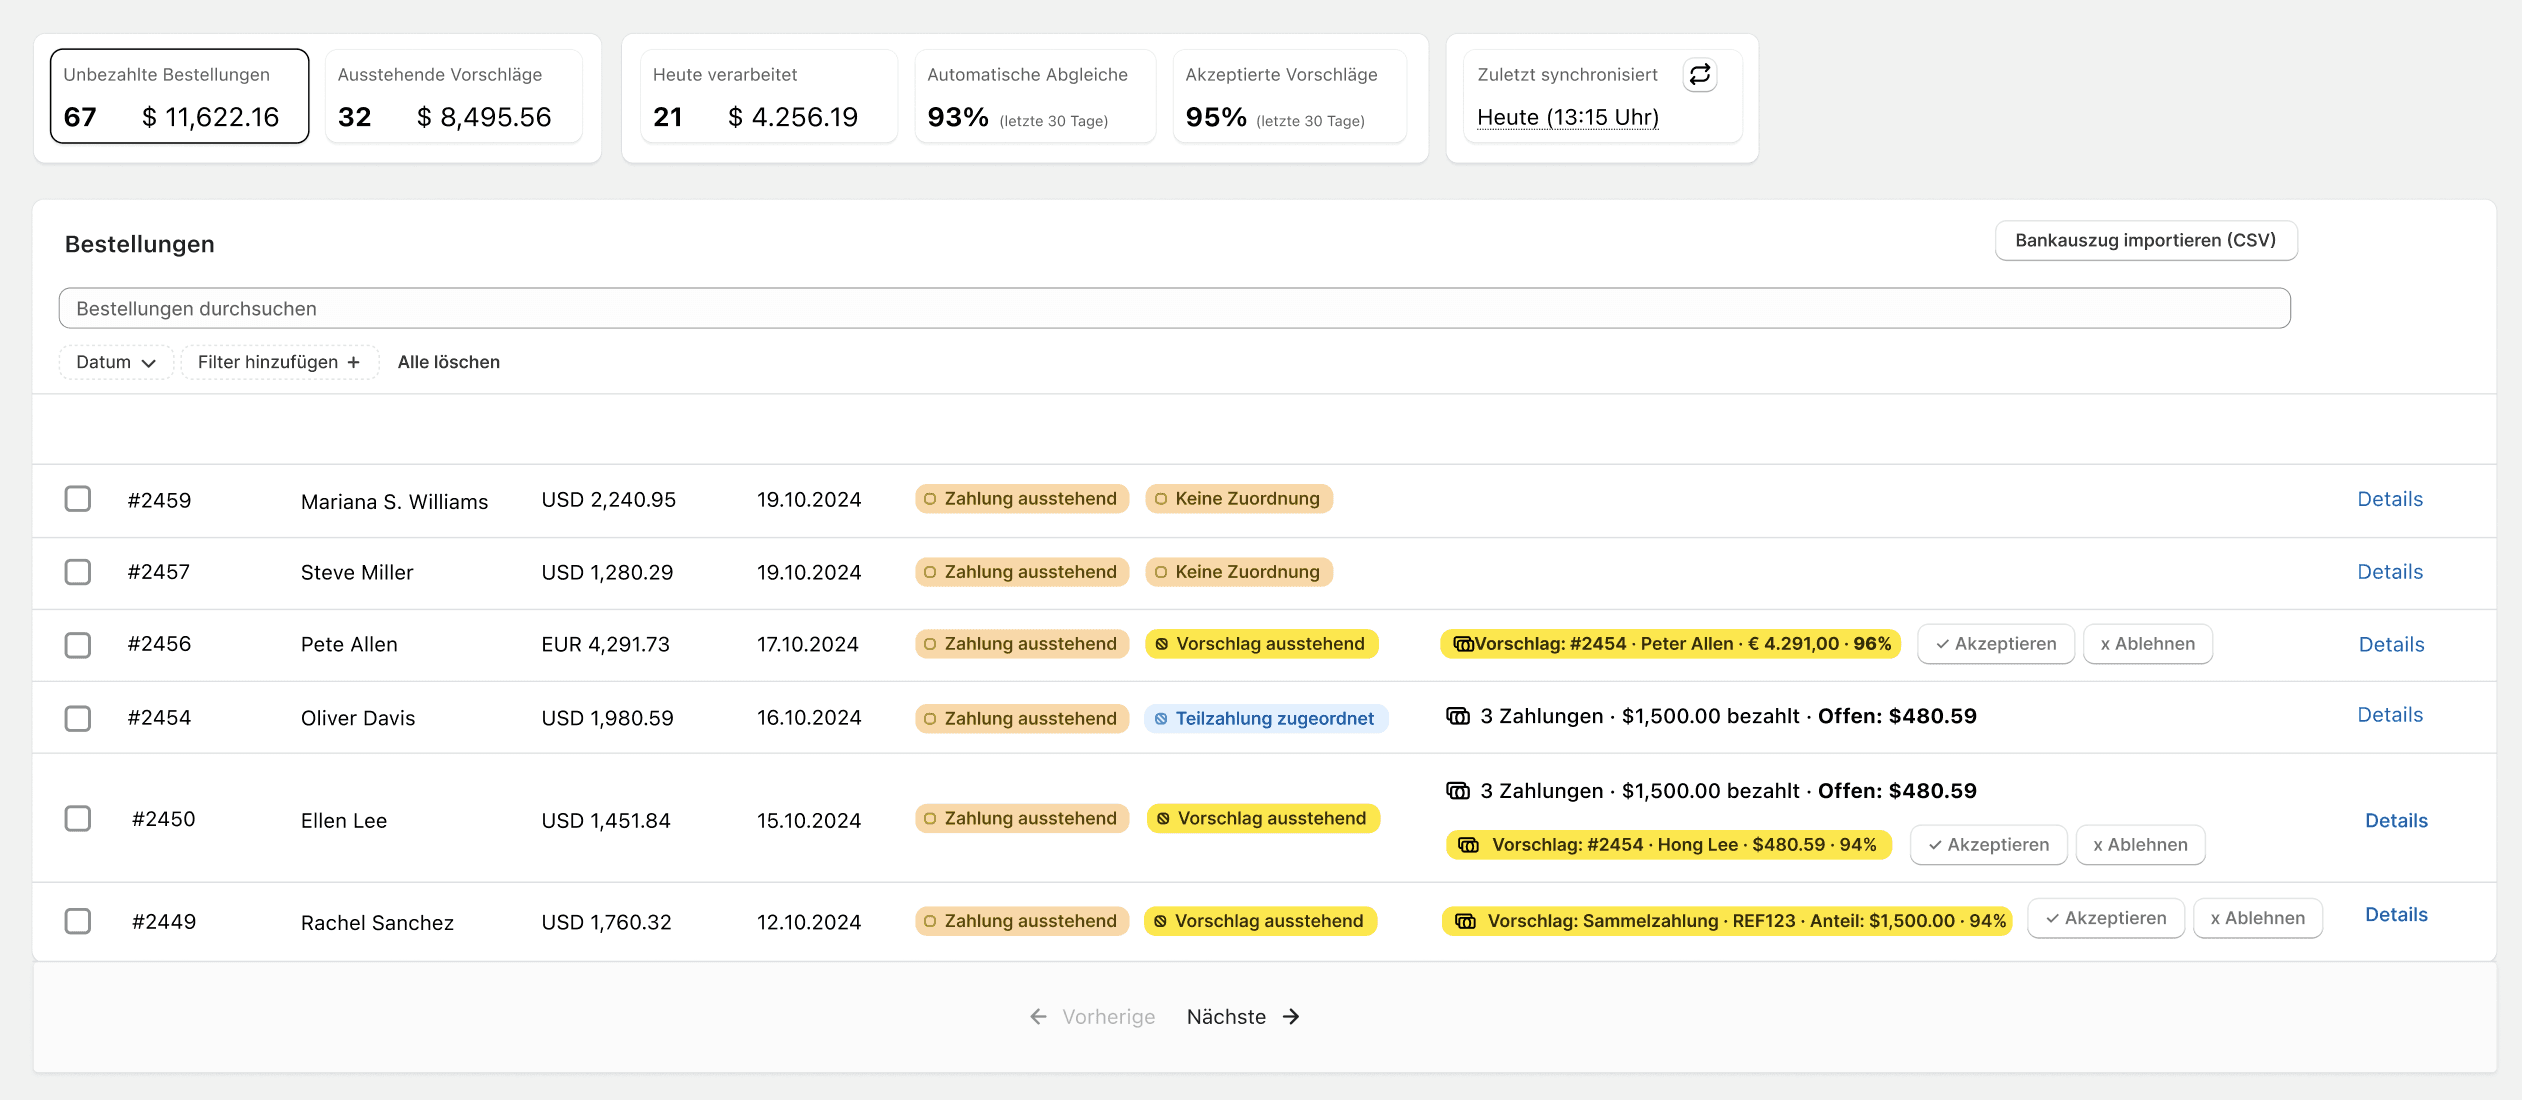Click Zahlung ausstehend badge for #2459

point(1022,498)
